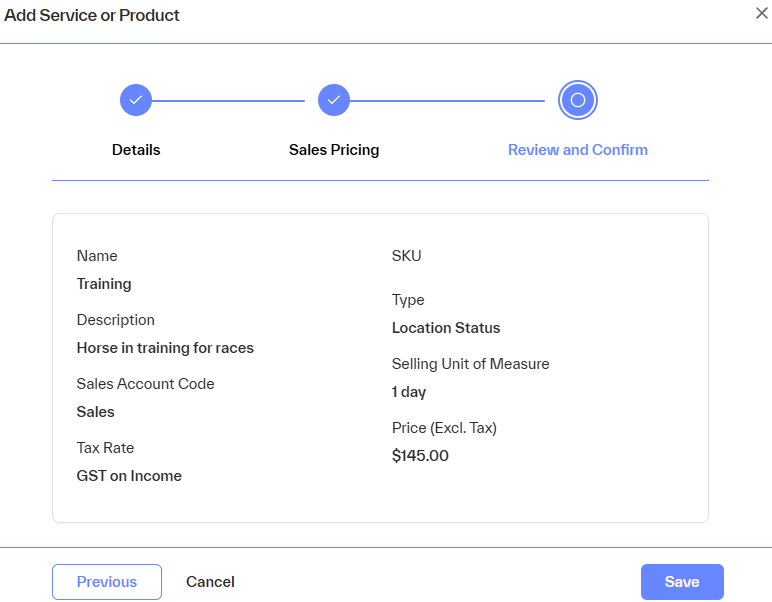Click the type value Location Status
The width and height of the screenshot is (772, 602).
(x=446, y=328)
